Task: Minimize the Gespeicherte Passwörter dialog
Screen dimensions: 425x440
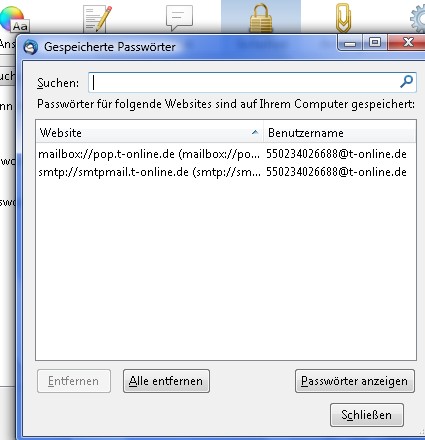Action: (350, 43)
